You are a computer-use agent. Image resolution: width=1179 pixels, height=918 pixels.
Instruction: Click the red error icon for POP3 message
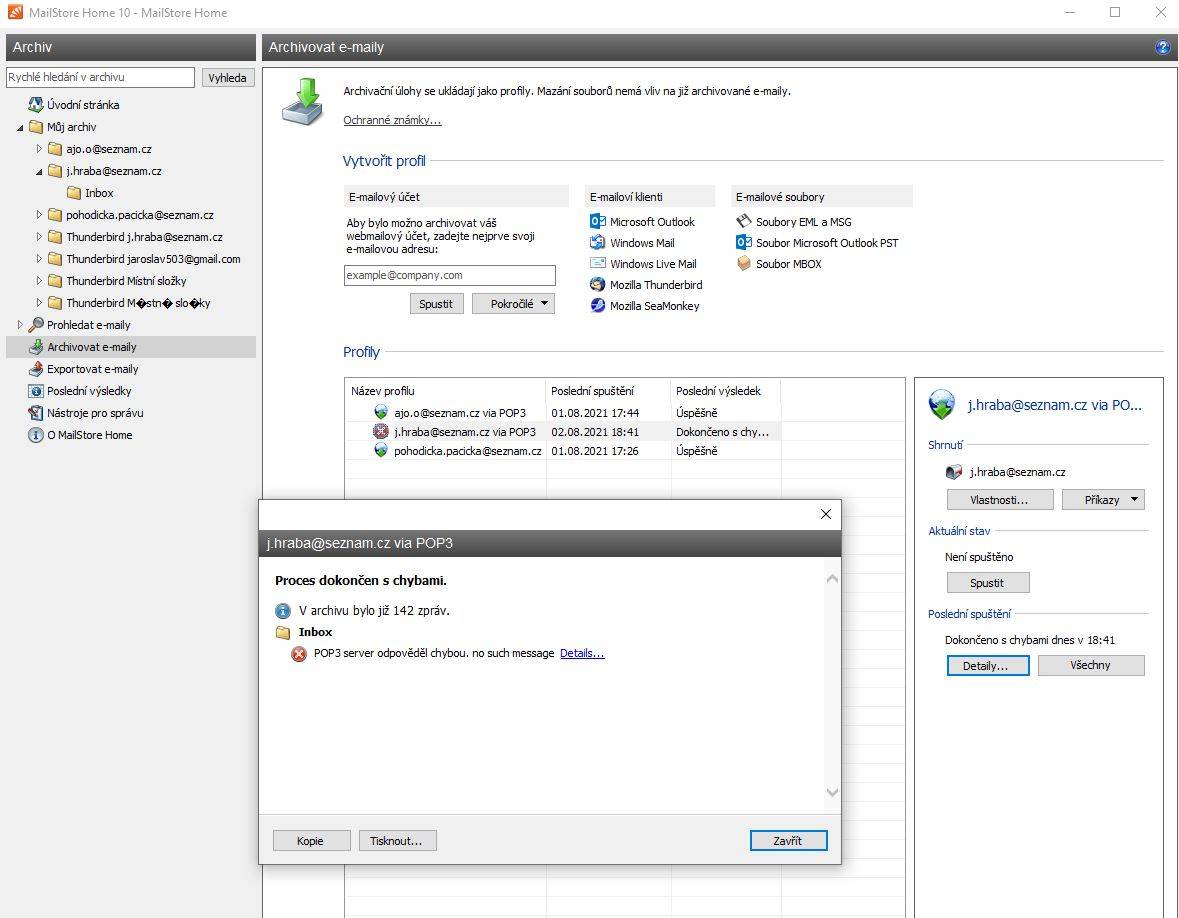pos(299,653)
